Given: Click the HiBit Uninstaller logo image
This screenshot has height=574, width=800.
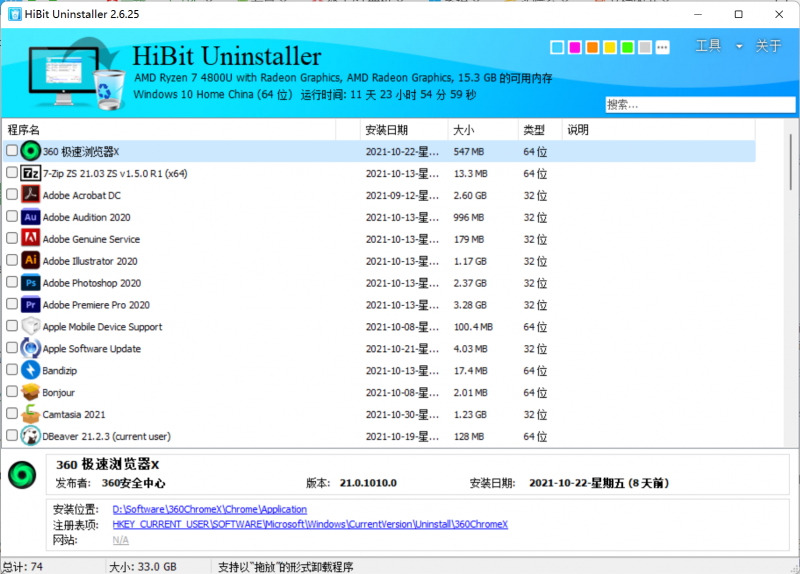Looking at the screenshot, I should (x=76, y=74).
